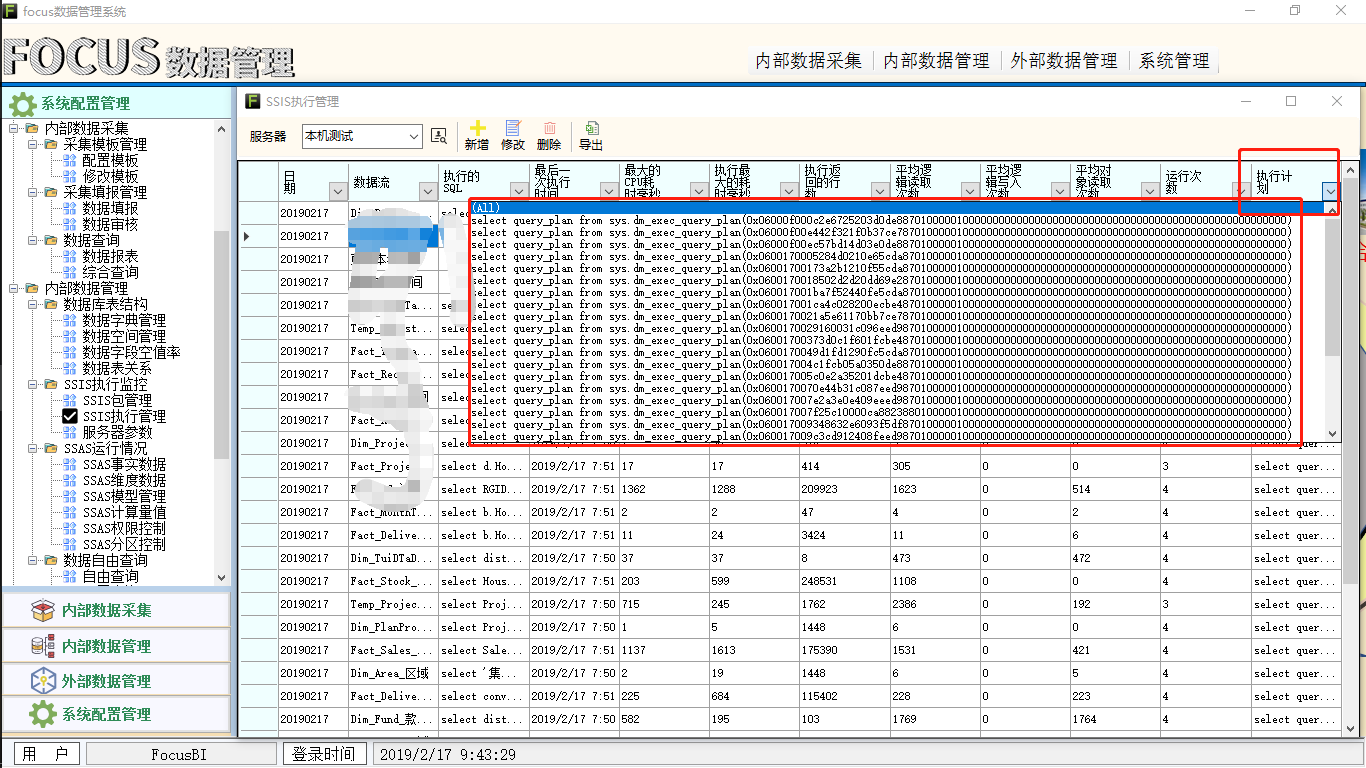Click the 内部数据管理 button in bottom-left panel
This screenshot has width=1366, height=768.
116,646
